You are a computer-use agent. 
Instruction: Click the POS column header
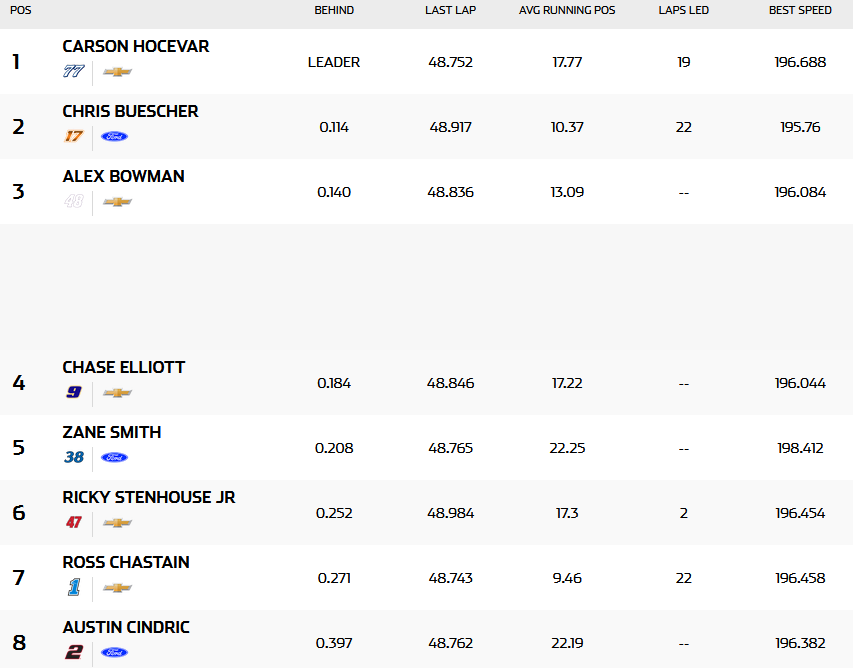20,11
